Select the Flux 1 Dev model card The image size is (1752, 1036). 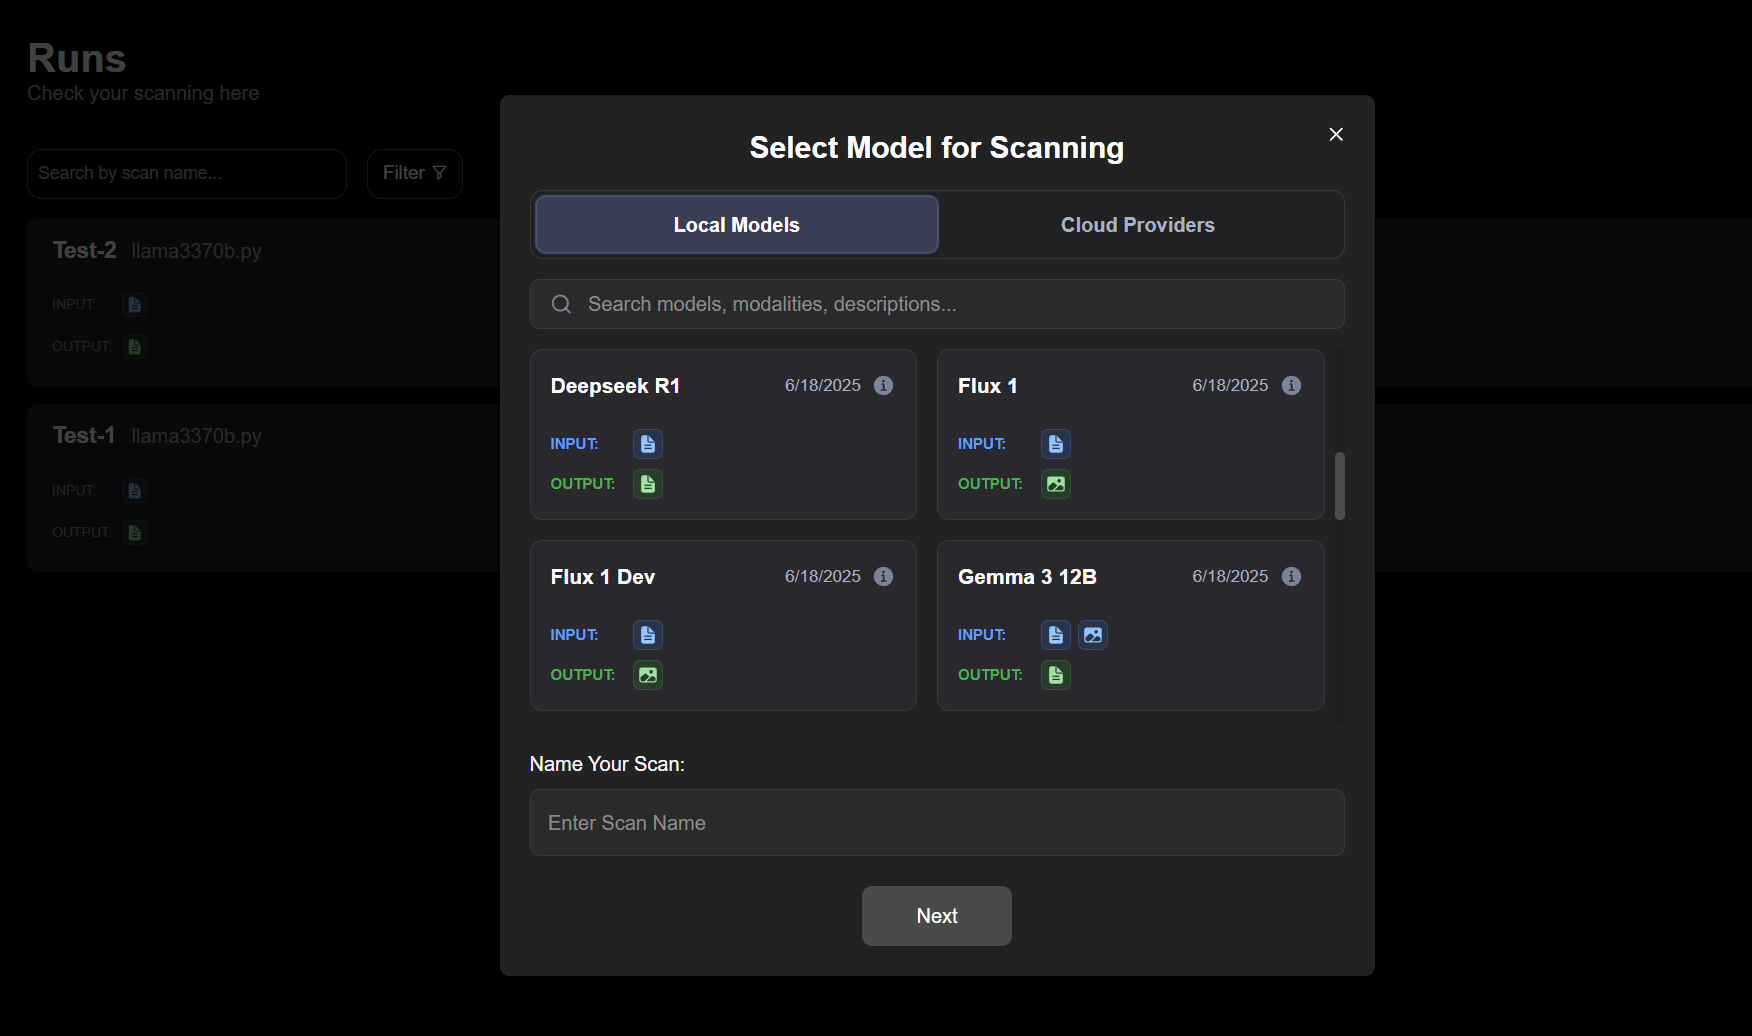click(723, 625)
